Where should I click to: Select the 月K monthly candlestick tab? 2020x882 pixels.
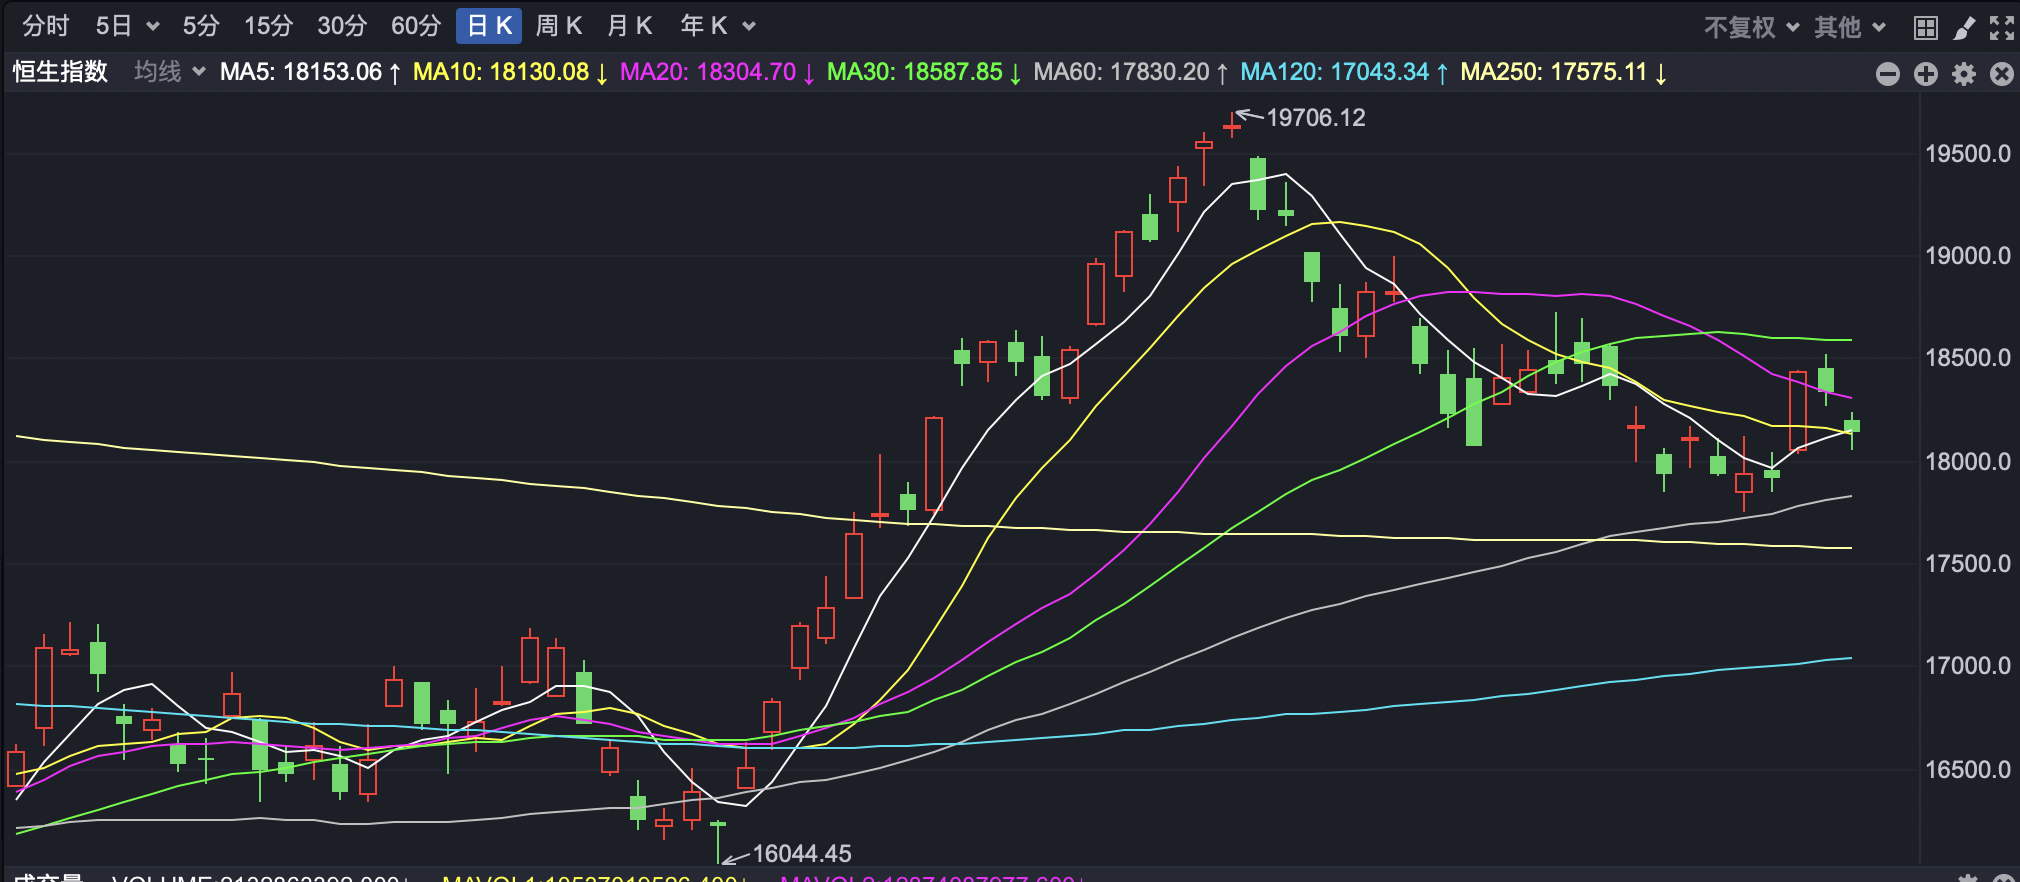pos(630,26)
